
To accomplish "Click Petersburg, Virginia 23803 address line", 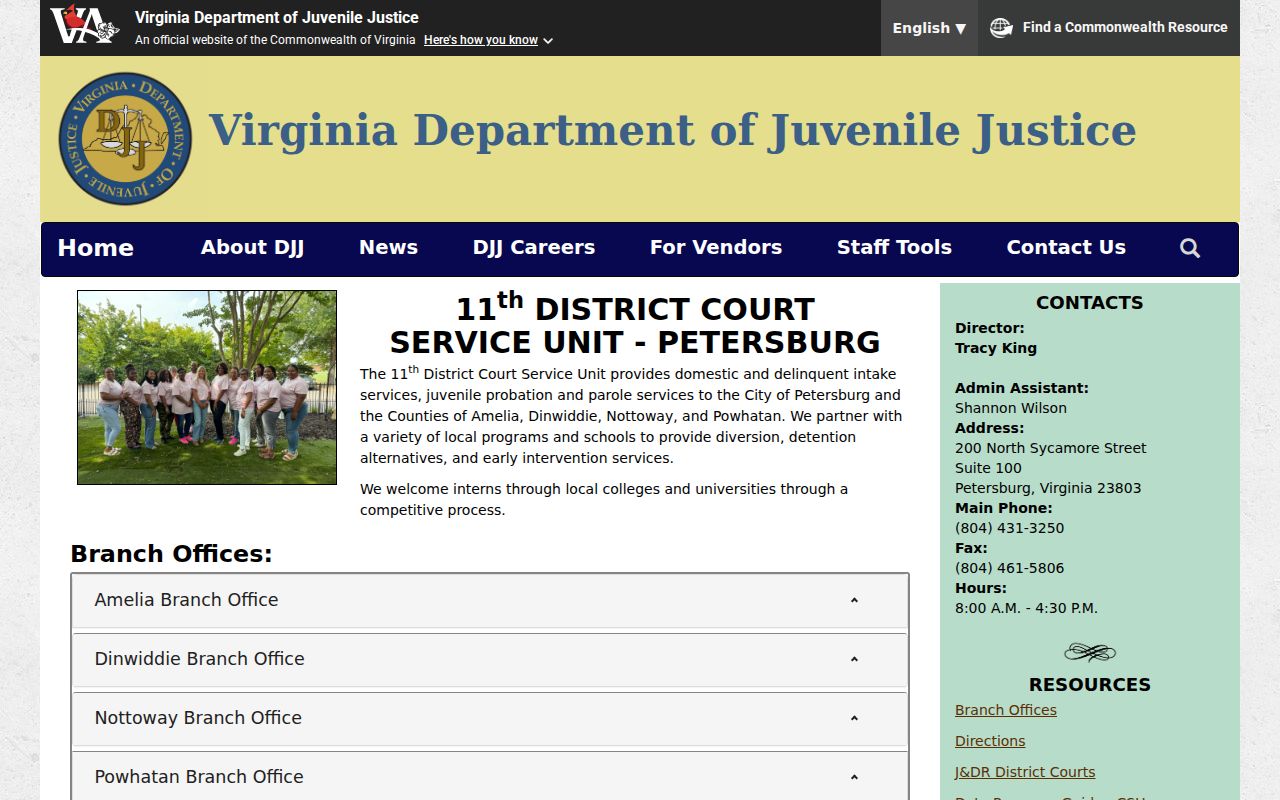I will tap(1048, 488).
